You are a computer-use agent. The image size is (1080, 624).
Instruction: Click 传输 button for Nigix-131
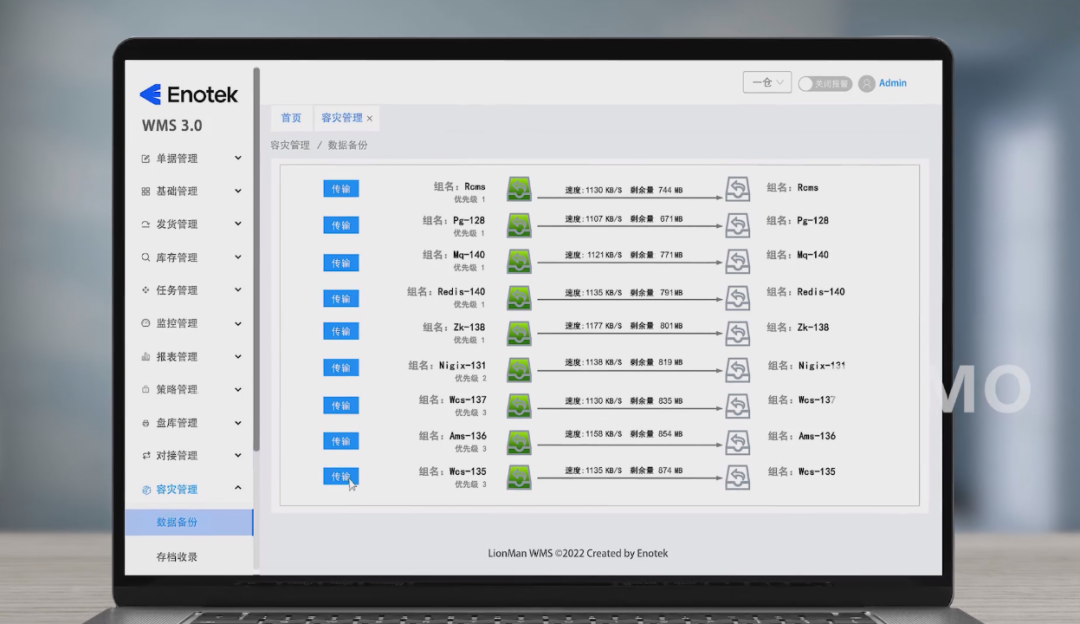pyautogui.click(x=341, y=368)
